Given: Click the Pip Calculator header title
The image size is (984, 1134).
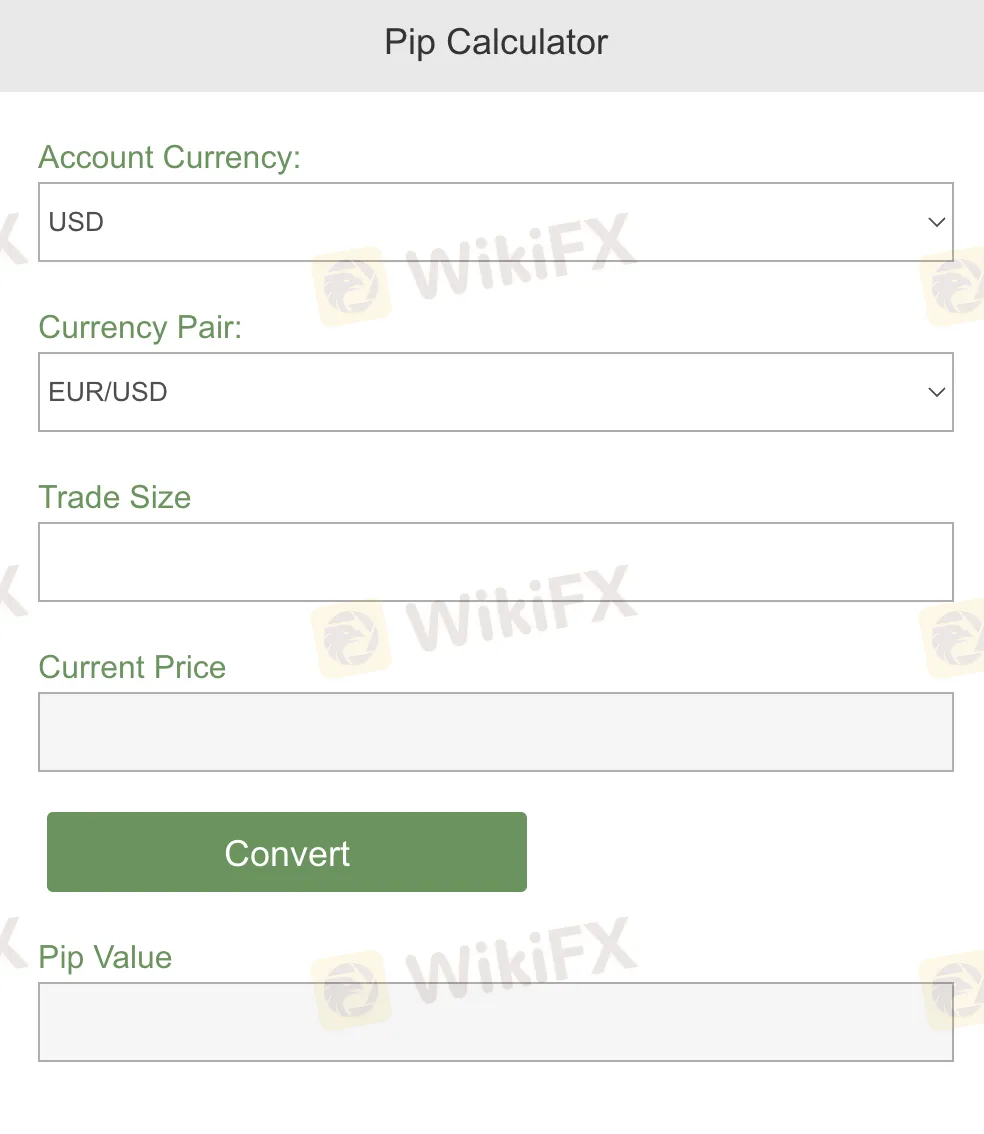Looking at the screenshot, I should coord(496,42).
